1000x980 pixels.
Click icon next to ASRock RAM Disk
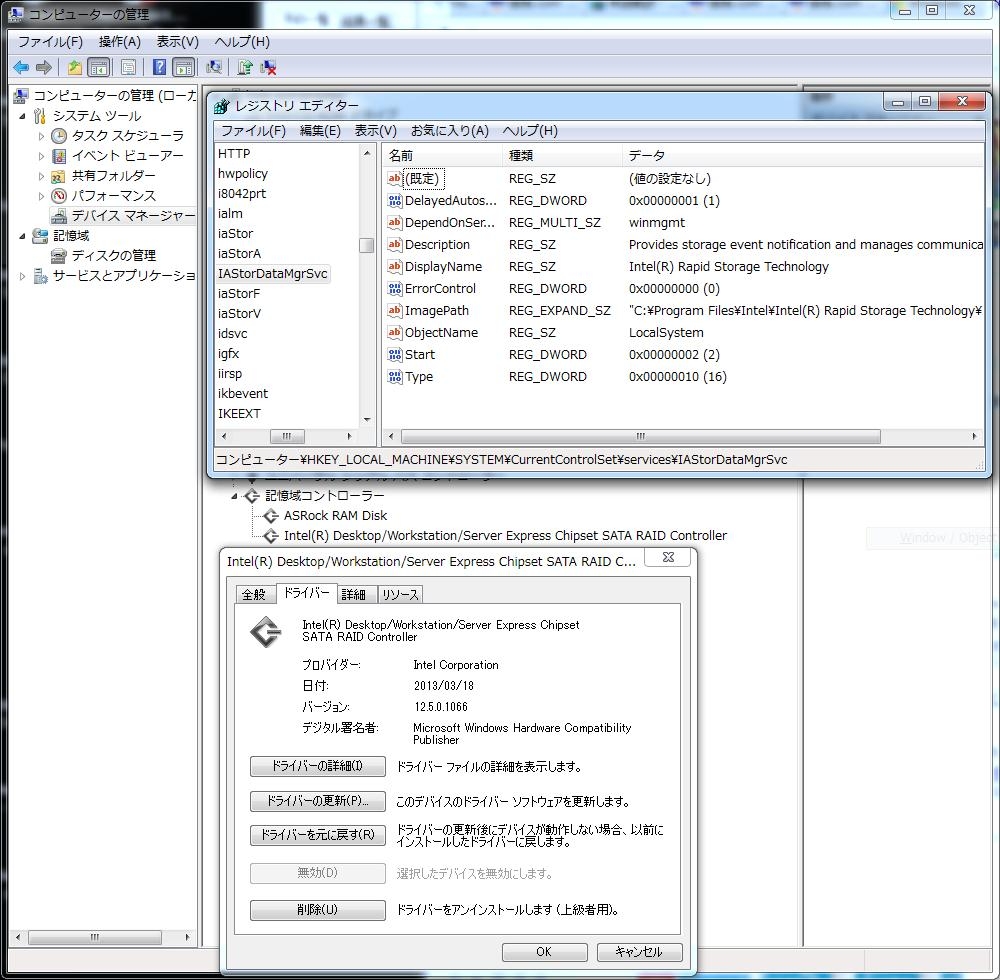(271, 516)
